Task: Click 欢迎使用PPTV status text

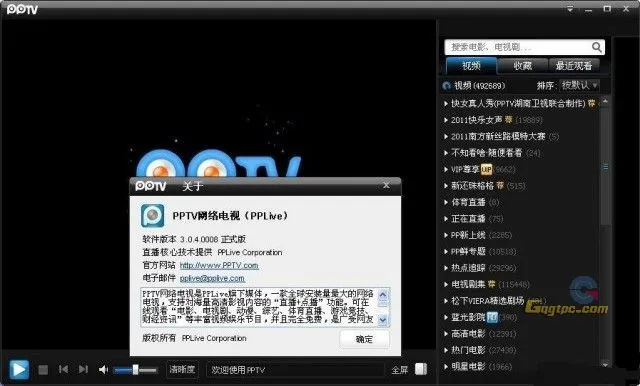Action: [238, 370]
